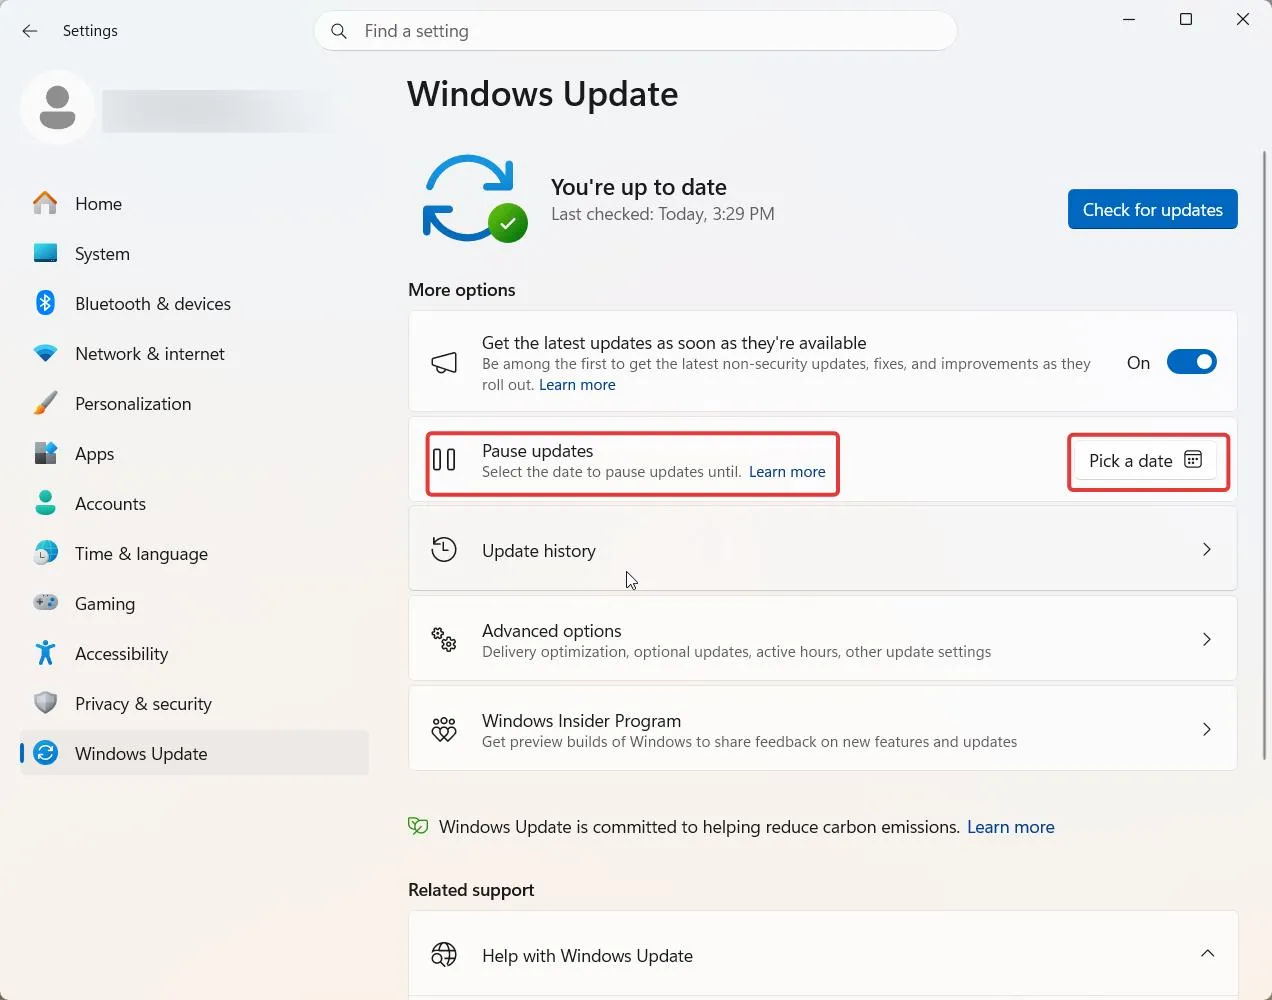
Task: Click the Apps icon in sidebar
Action: [x=45, y=453]
